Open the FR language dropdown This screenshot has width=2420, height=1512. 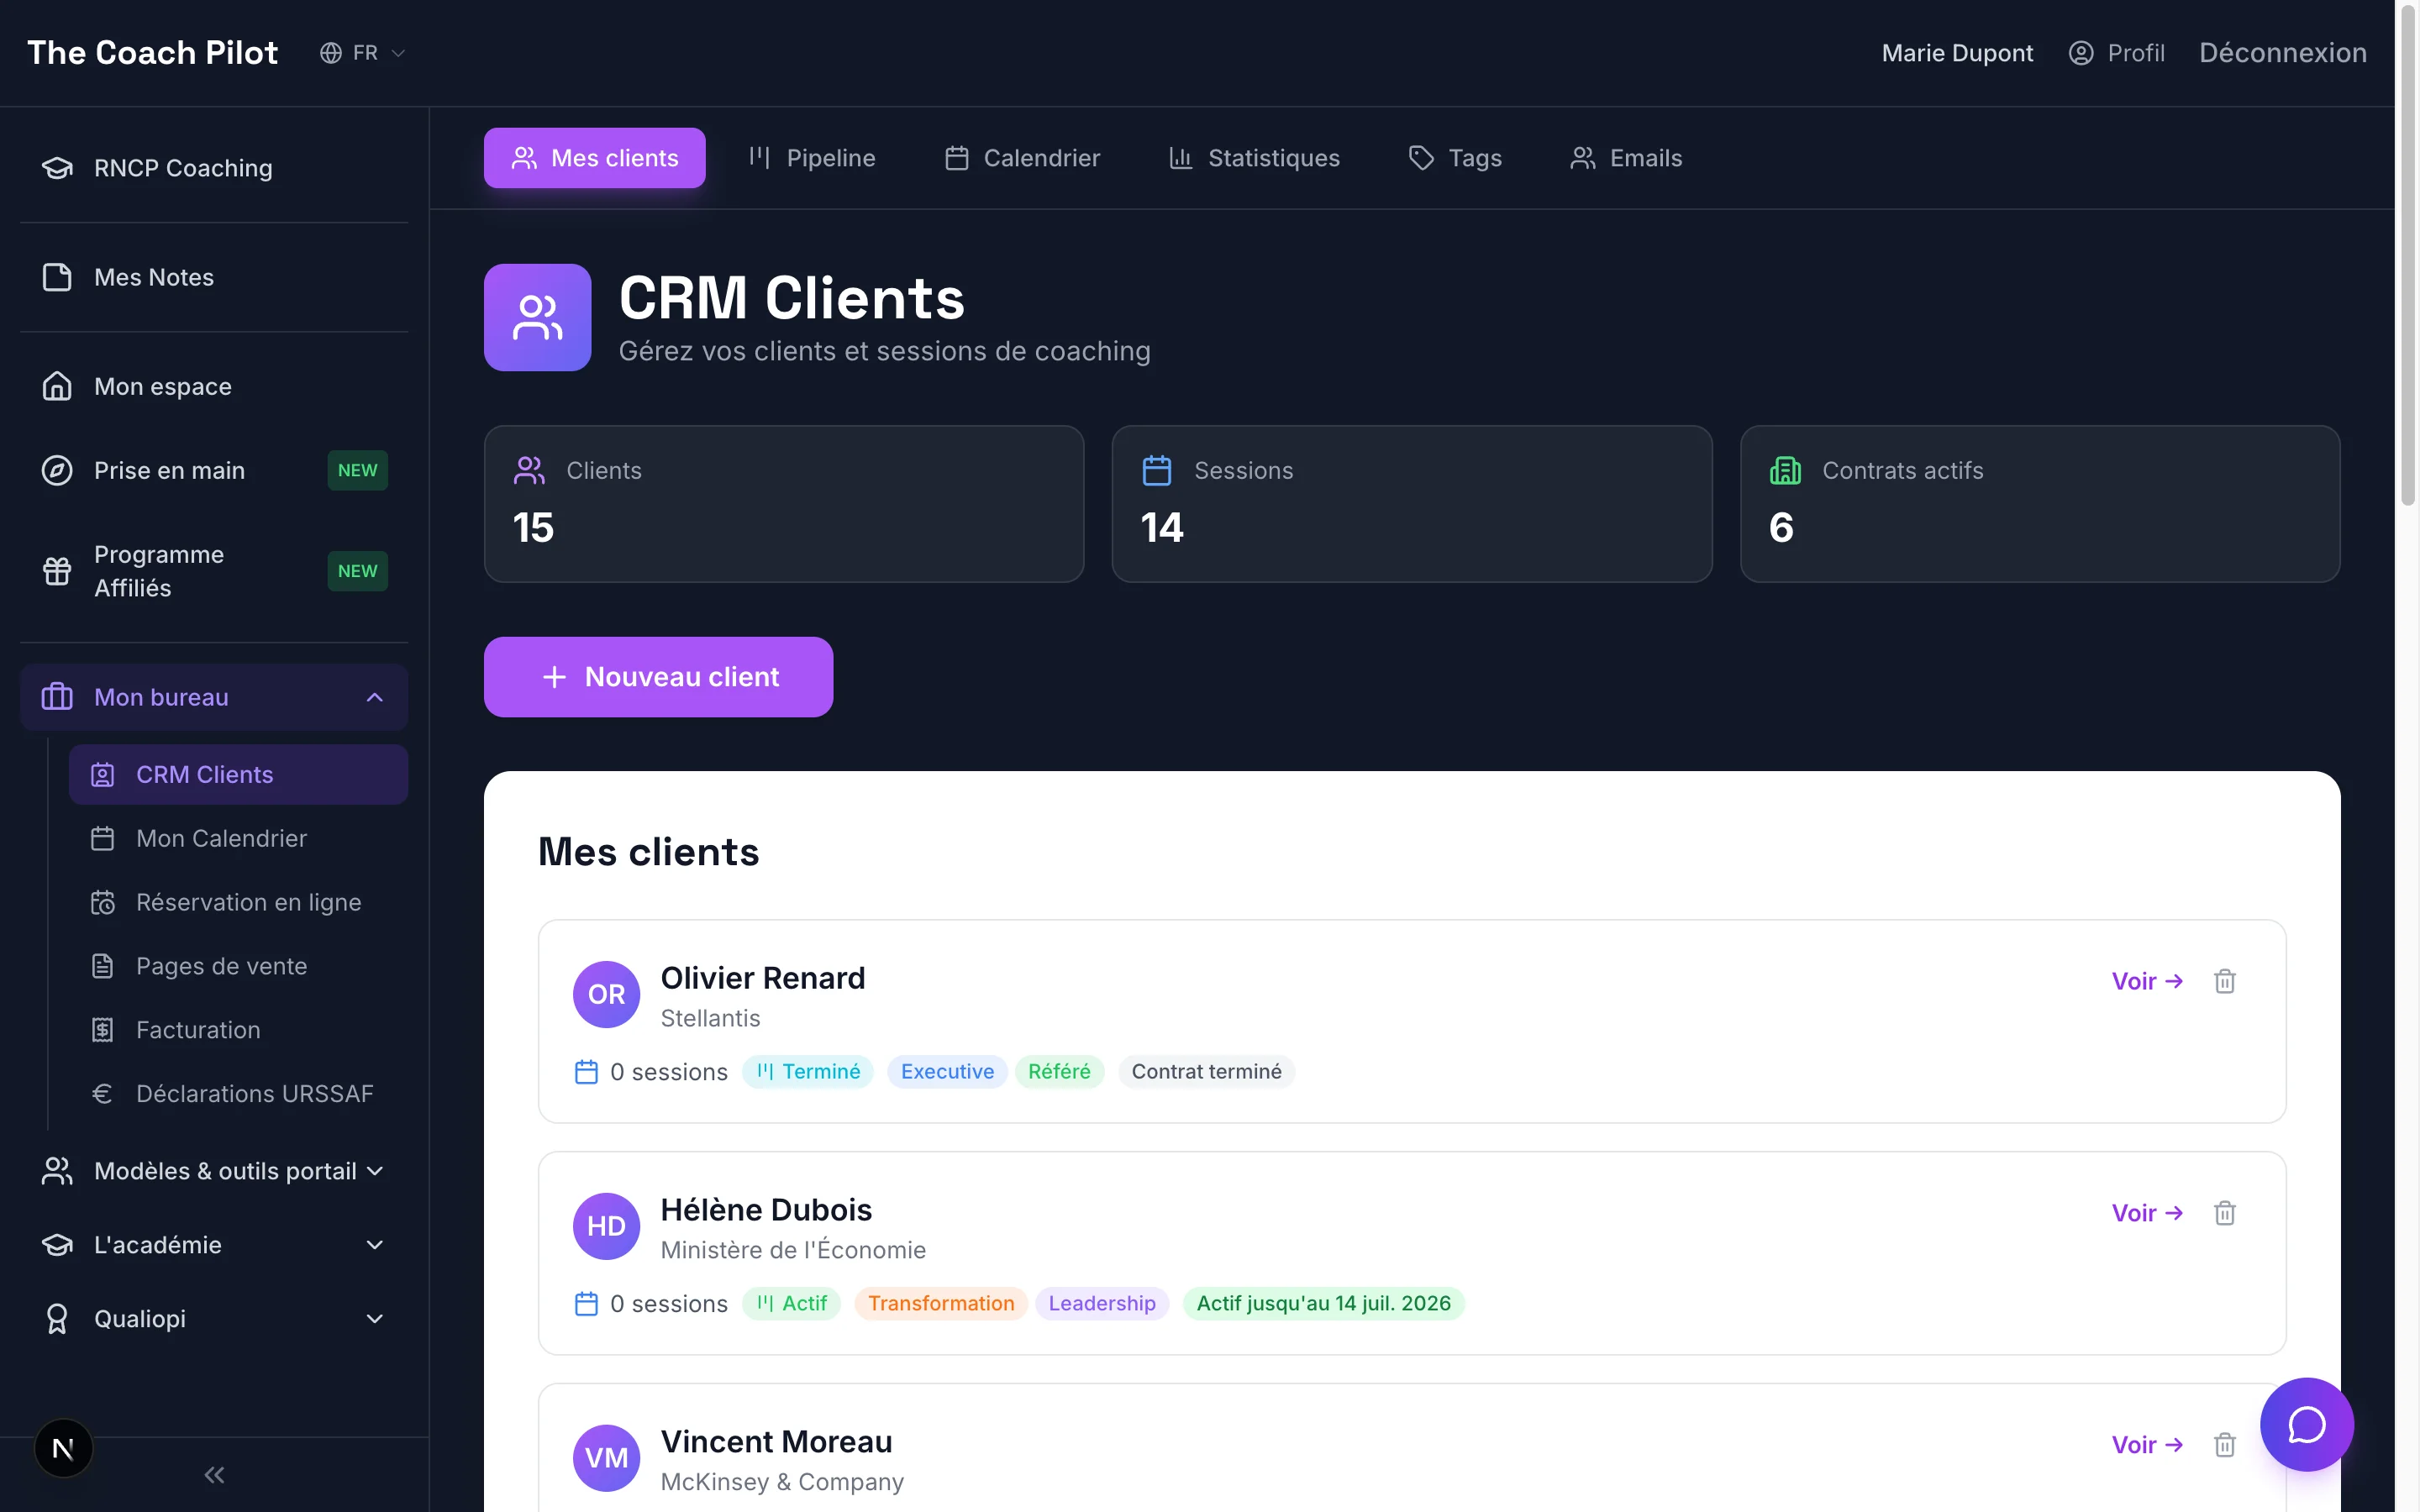tap(363, 53)
